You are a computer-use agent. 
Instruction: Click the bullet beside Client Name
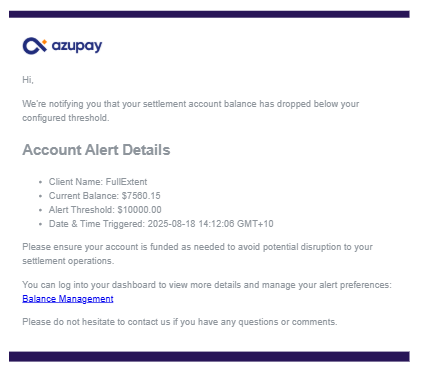click(40, 182)
